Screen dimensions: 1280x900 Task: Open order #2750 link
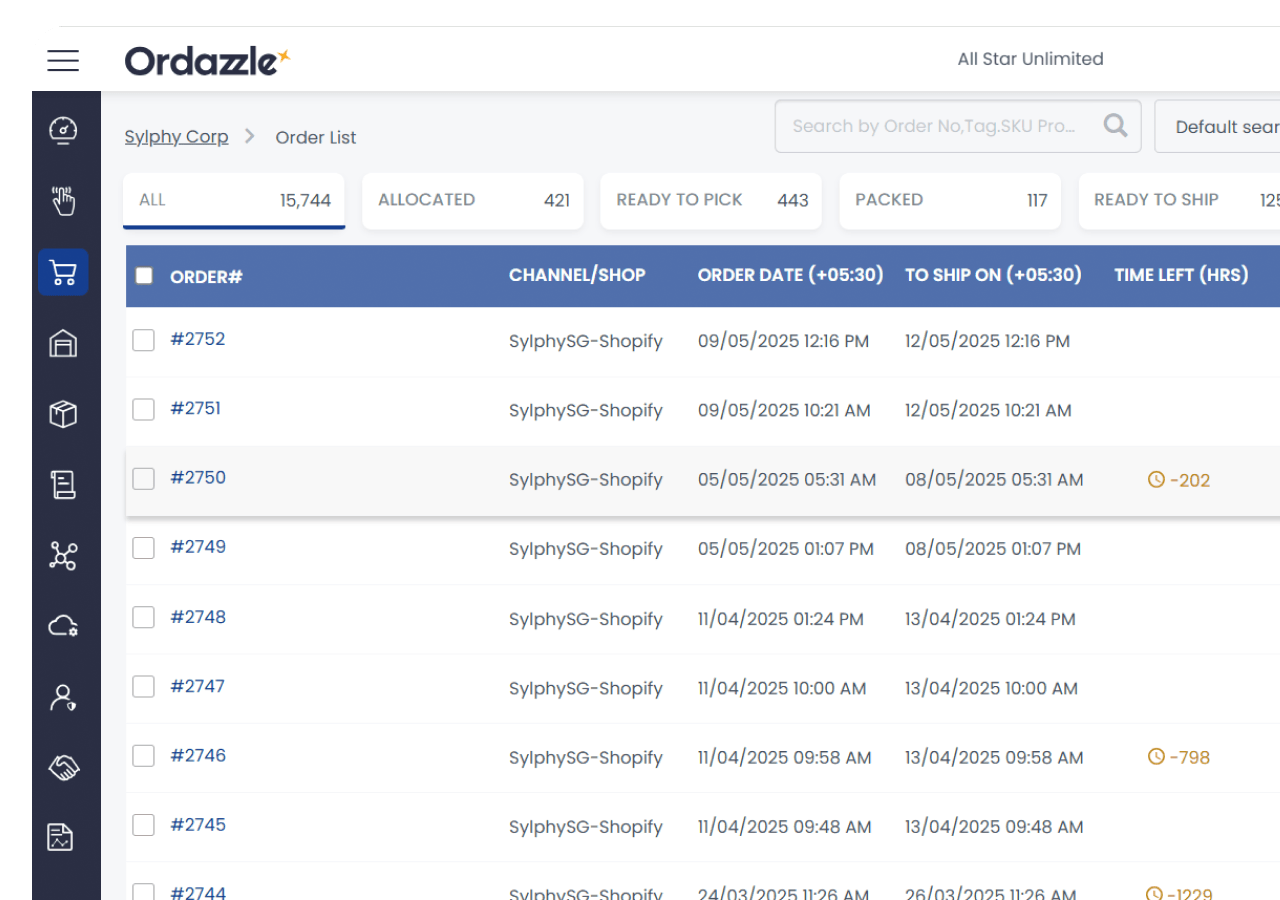click(198, 478)
